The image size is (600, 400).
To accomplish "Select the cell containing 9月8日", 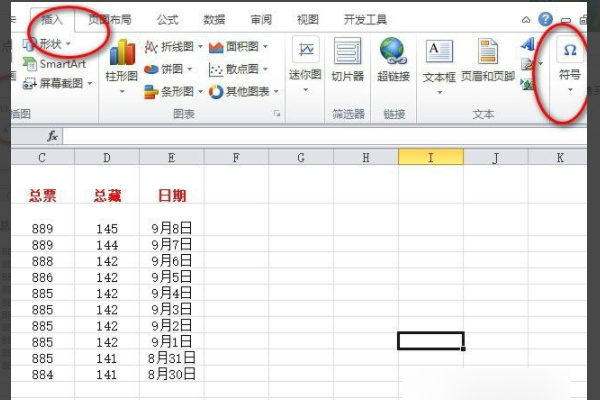I will click(171, 219).
